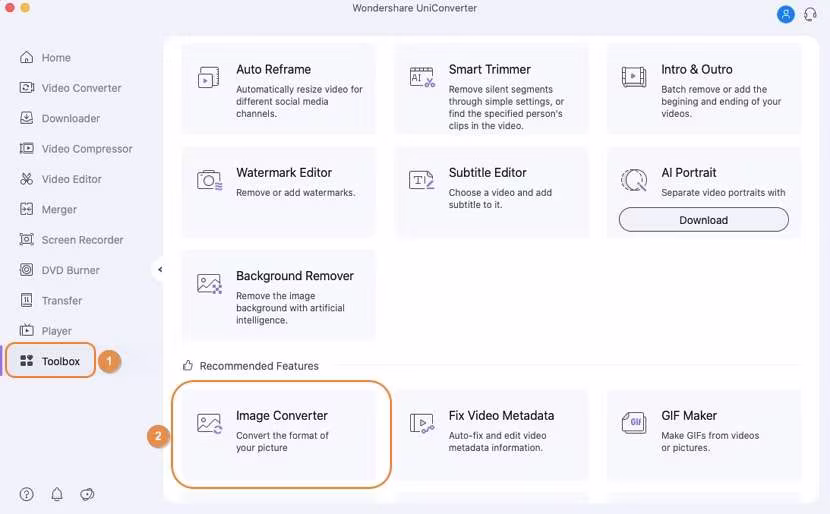Screen dimensions: 830x514
Task: Open the help question mark icon
Action: point(26,494)
